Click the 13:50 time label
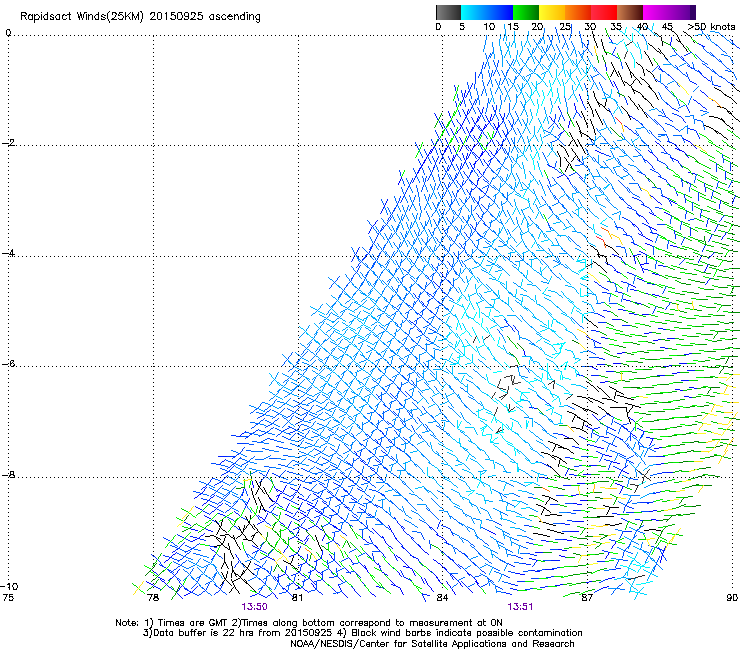The height and width of the screenshot is (650, 740). (x=254, y=607)
